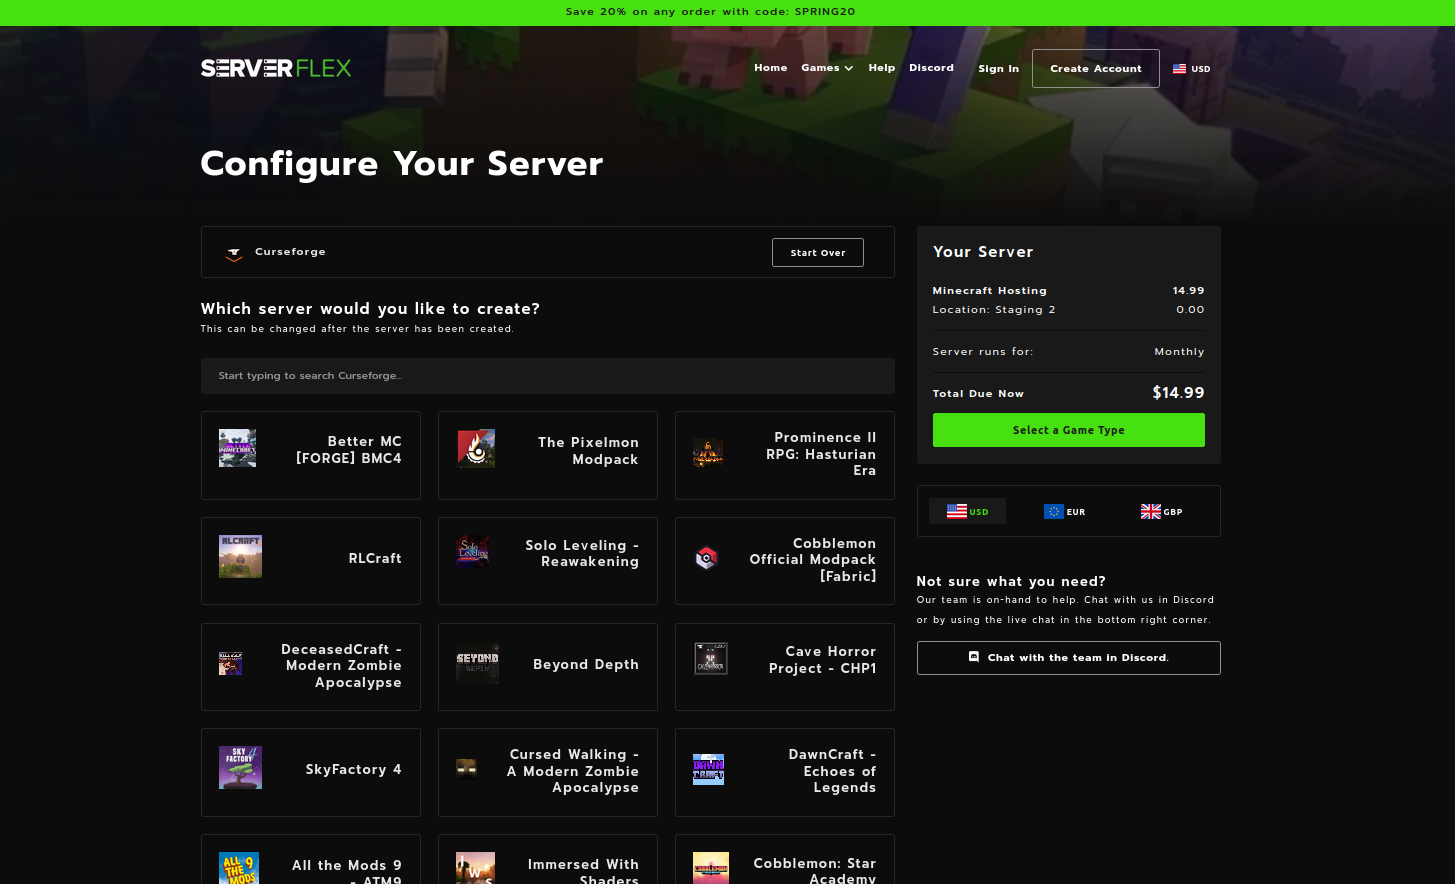Click the Curseforge anvil icon
This screenshot has width=1455, height=884.
click(x=234, y=253)
